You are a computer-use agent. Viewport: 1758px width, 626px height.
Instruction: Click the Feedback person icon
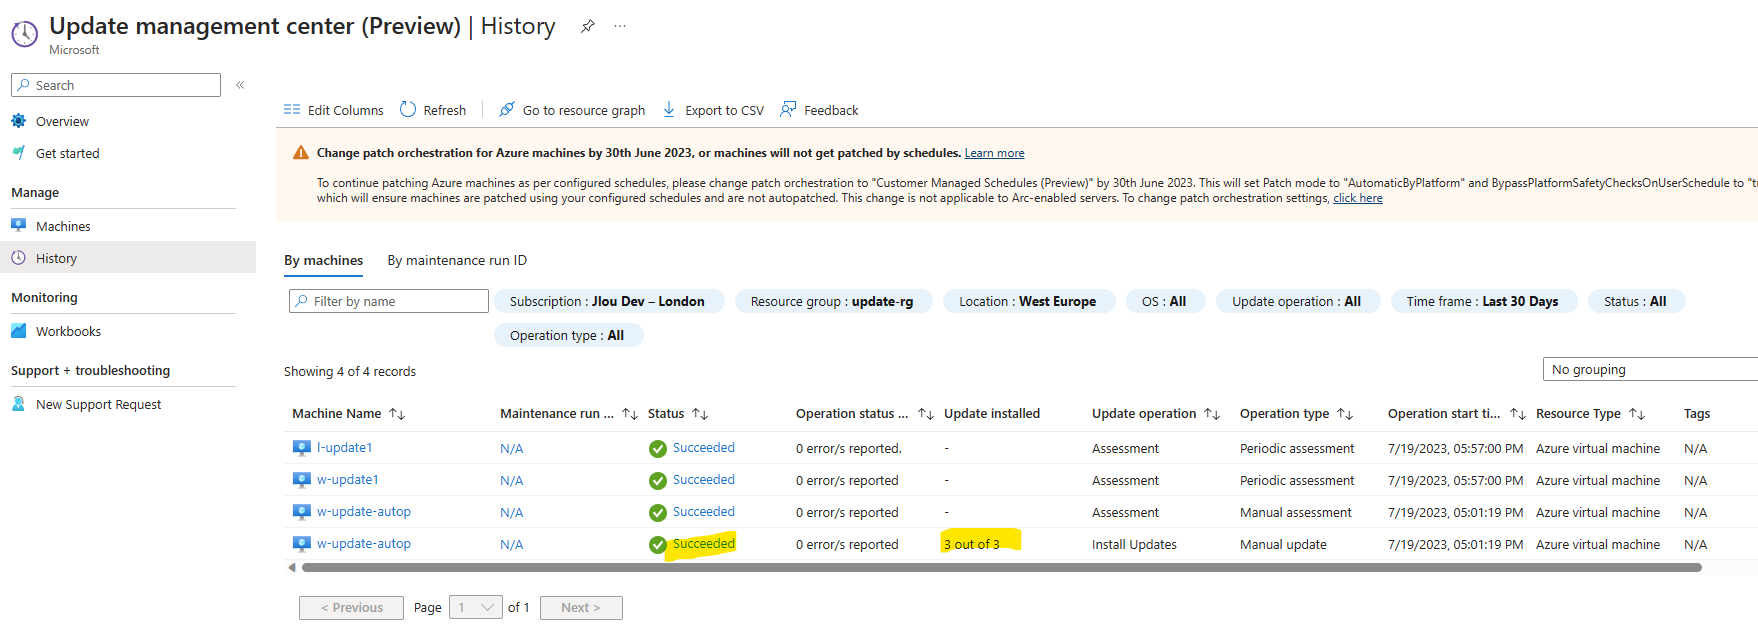coord(788,109)
